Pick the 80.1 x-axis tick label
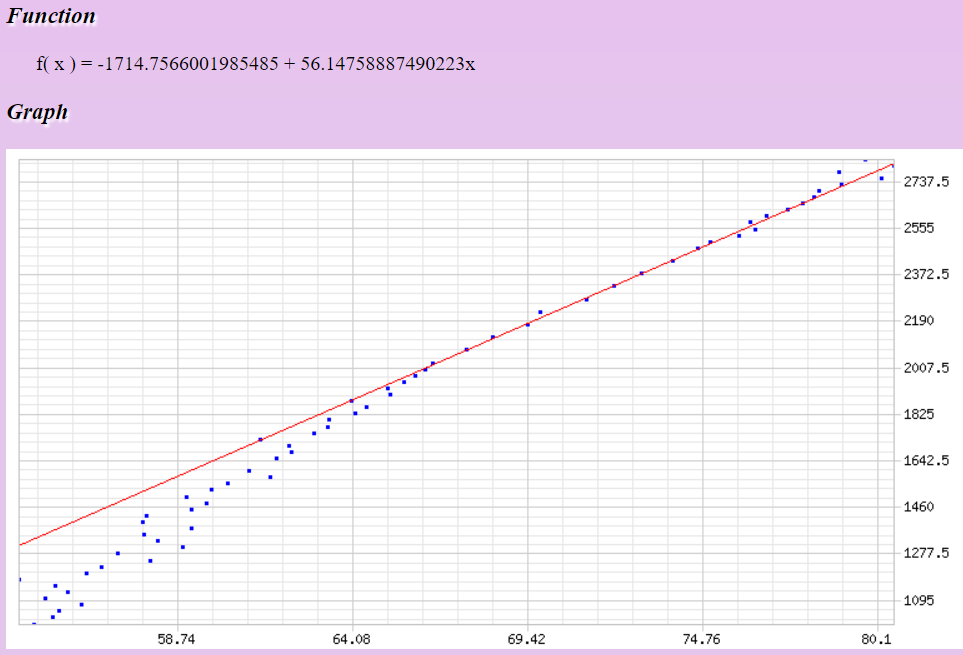 tap(876, 637)
